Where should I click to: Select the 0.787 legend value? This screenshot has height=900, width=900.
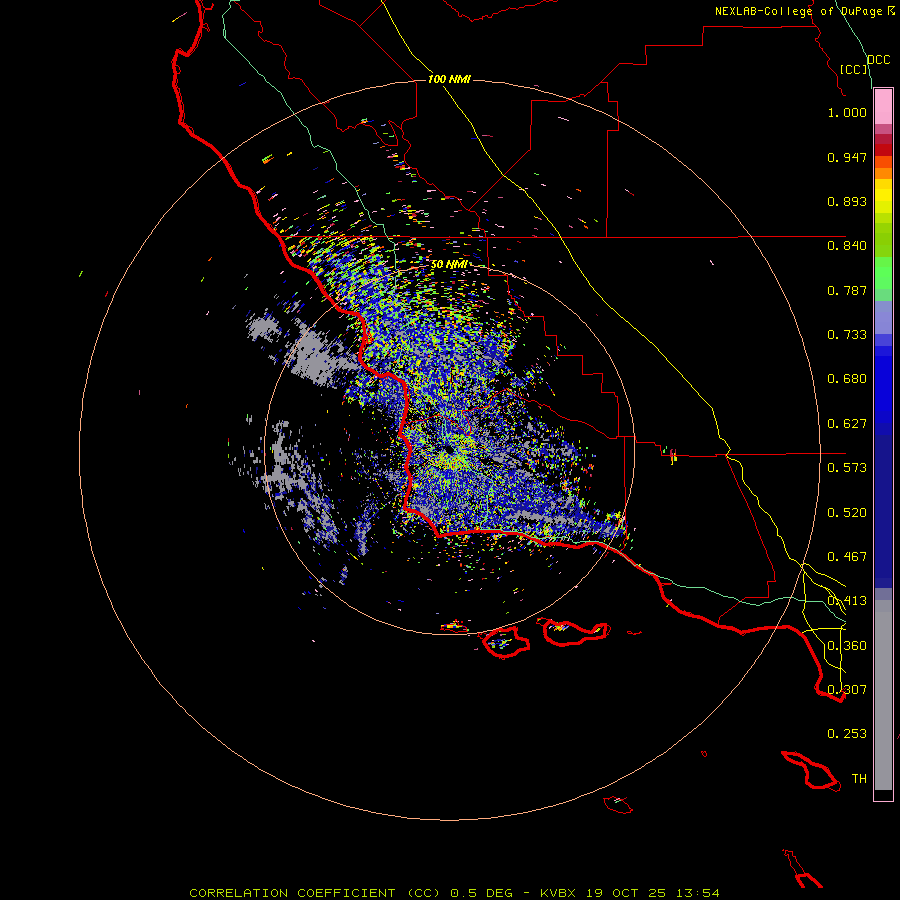pos(847,290)
